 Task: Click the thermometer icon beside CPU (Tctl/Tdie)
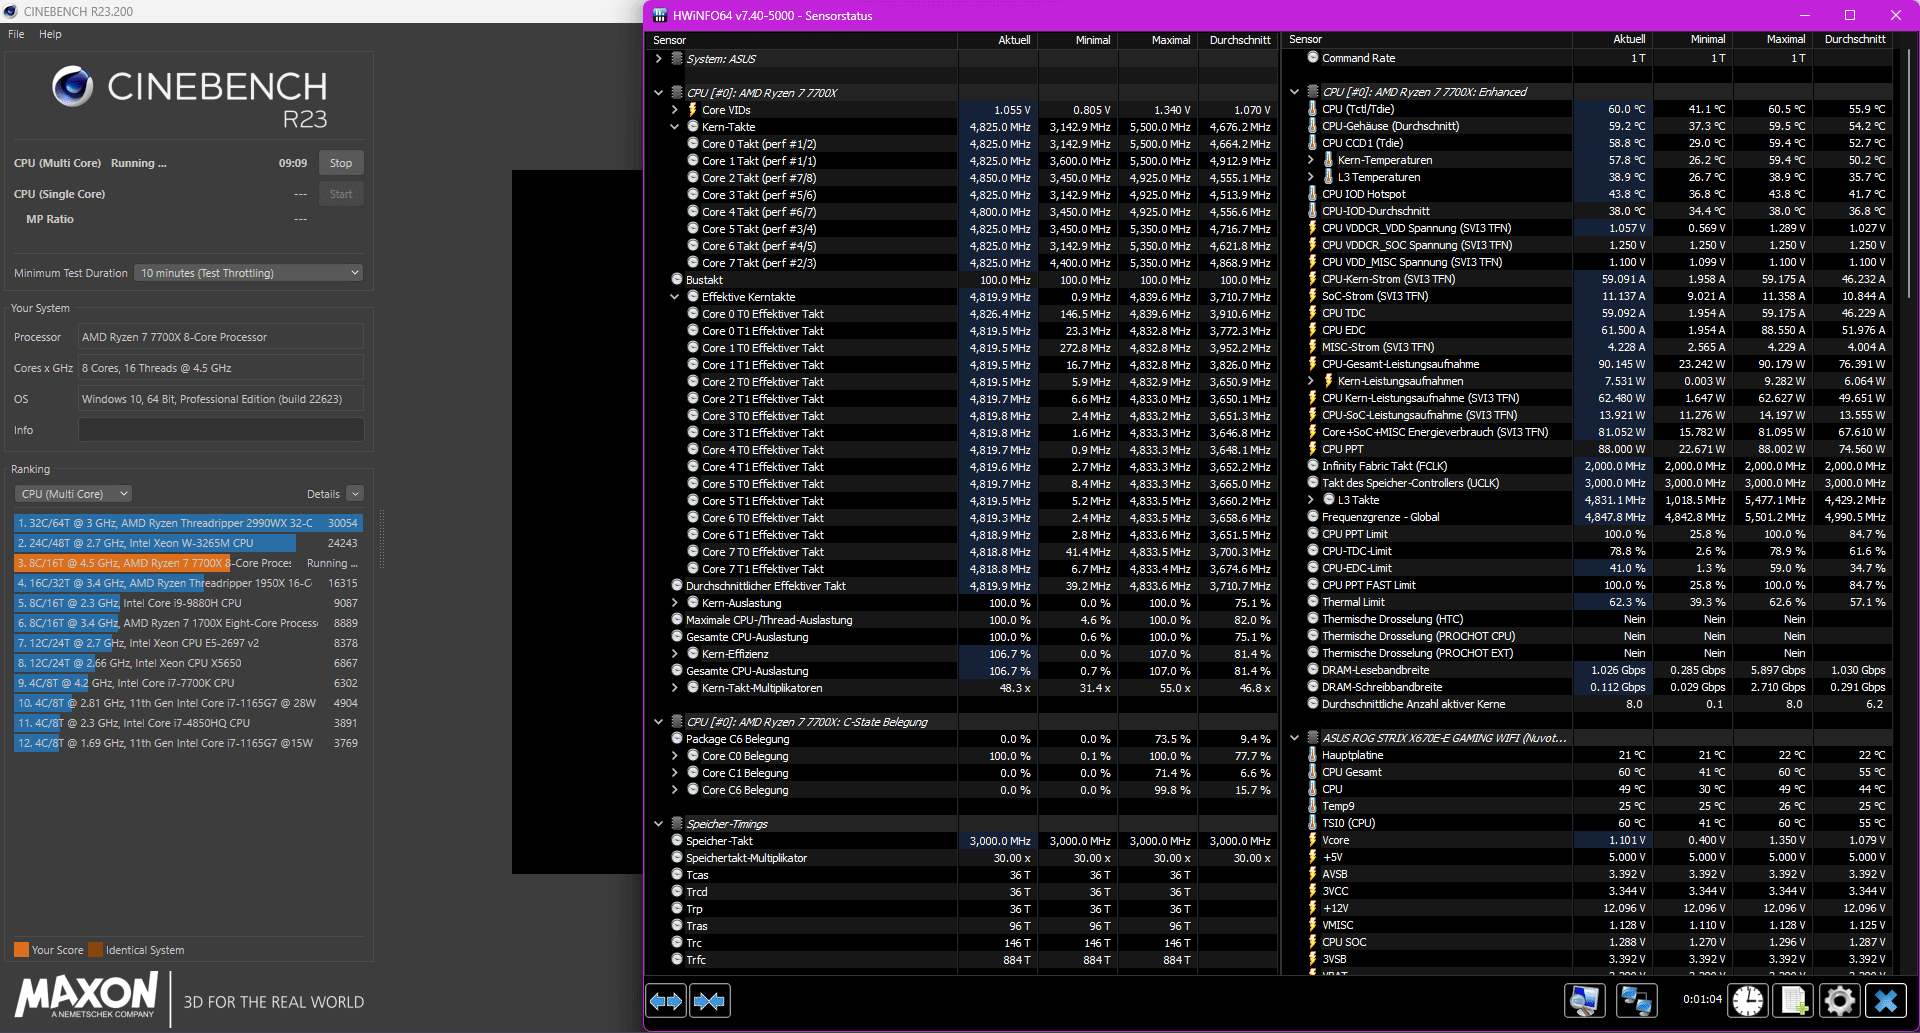(1312, 109)
